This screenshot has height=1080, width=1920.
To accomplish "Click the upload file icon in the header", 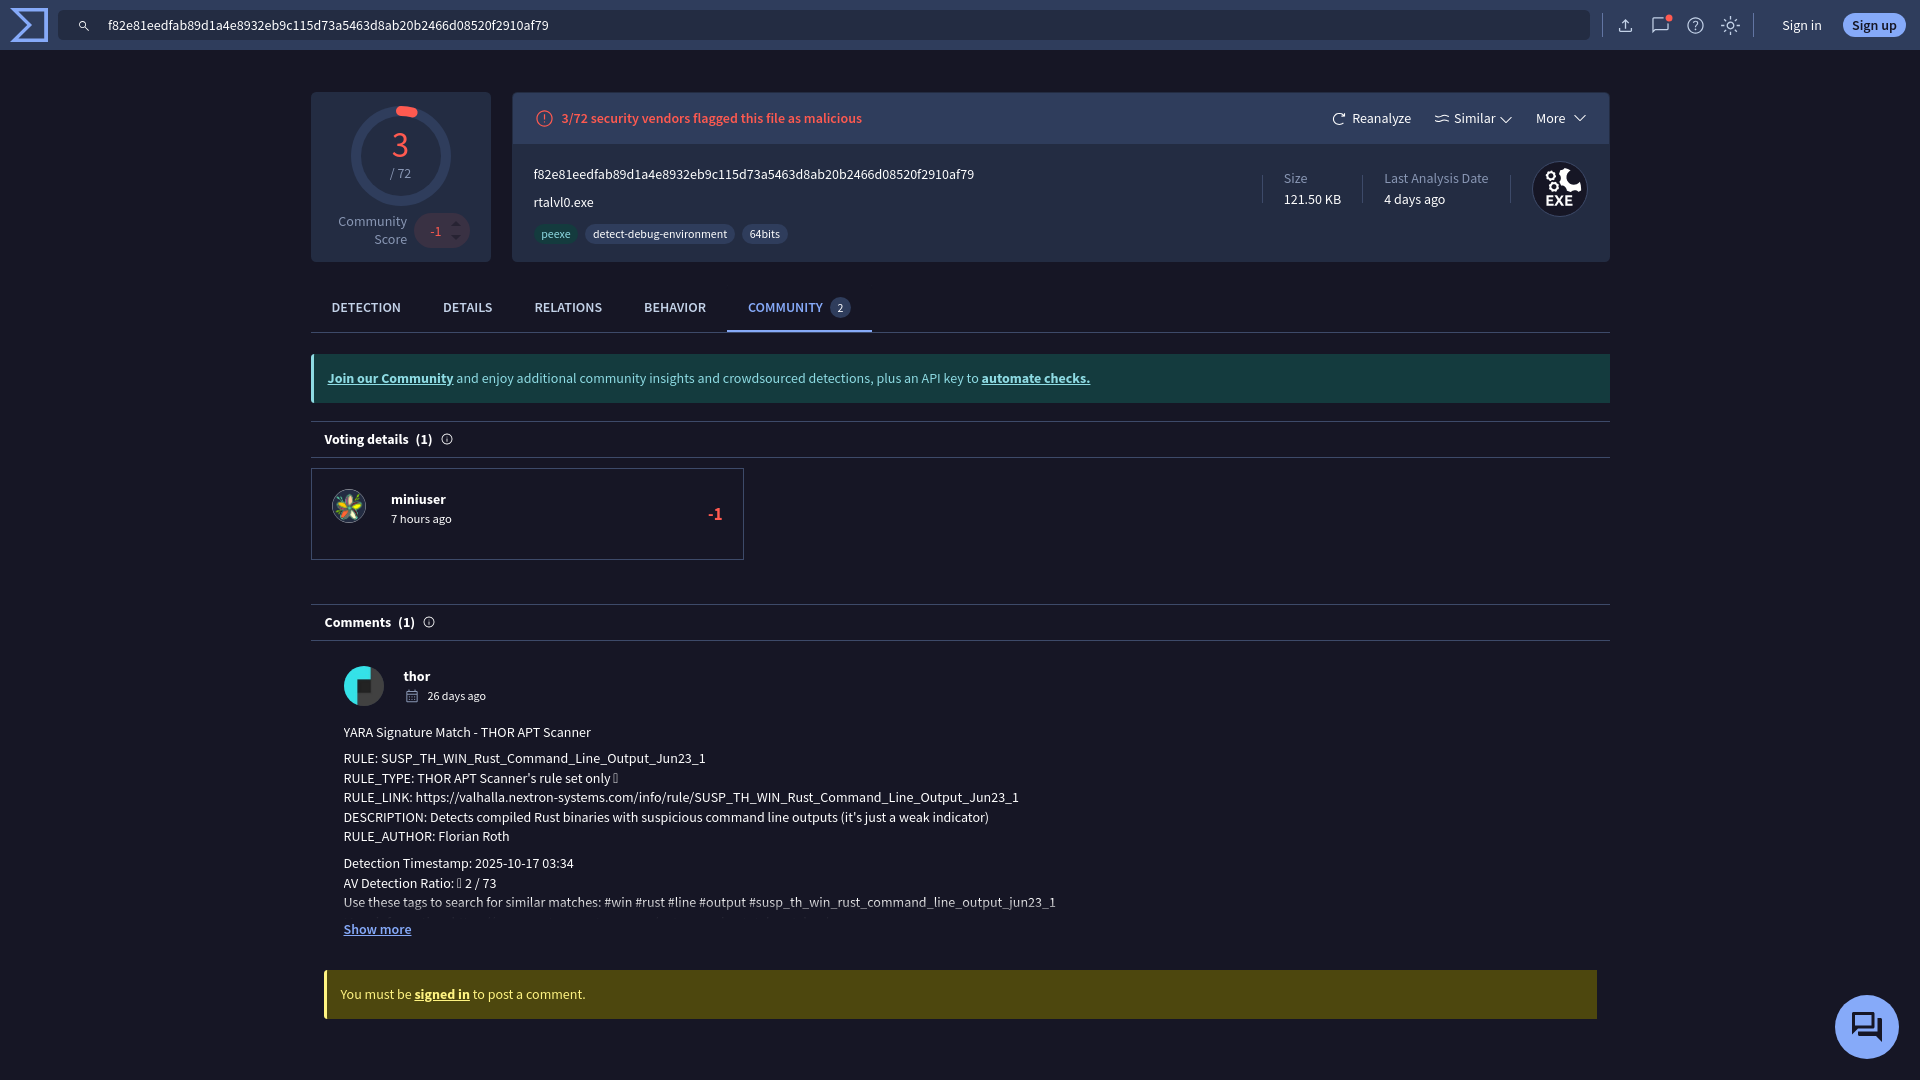I will click(1625, 25).
